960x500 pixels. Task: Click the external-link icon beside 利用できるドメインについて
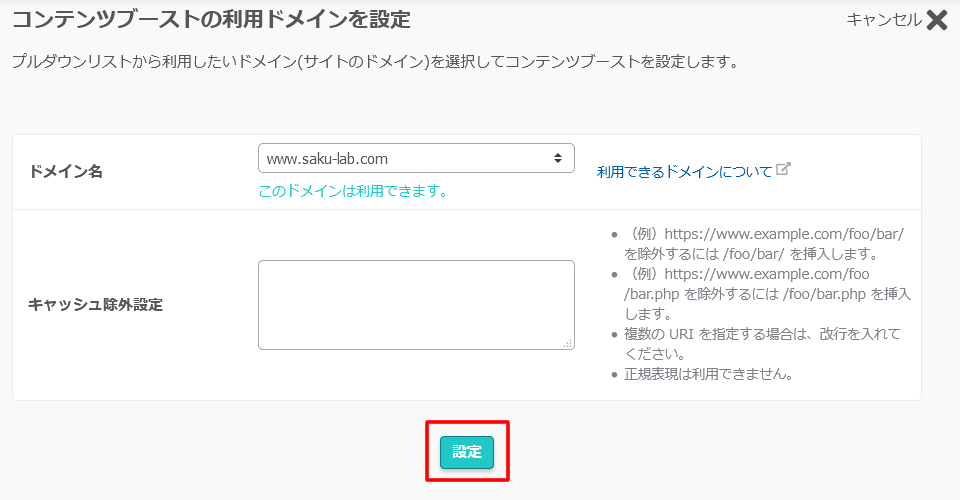click(783, 169)
